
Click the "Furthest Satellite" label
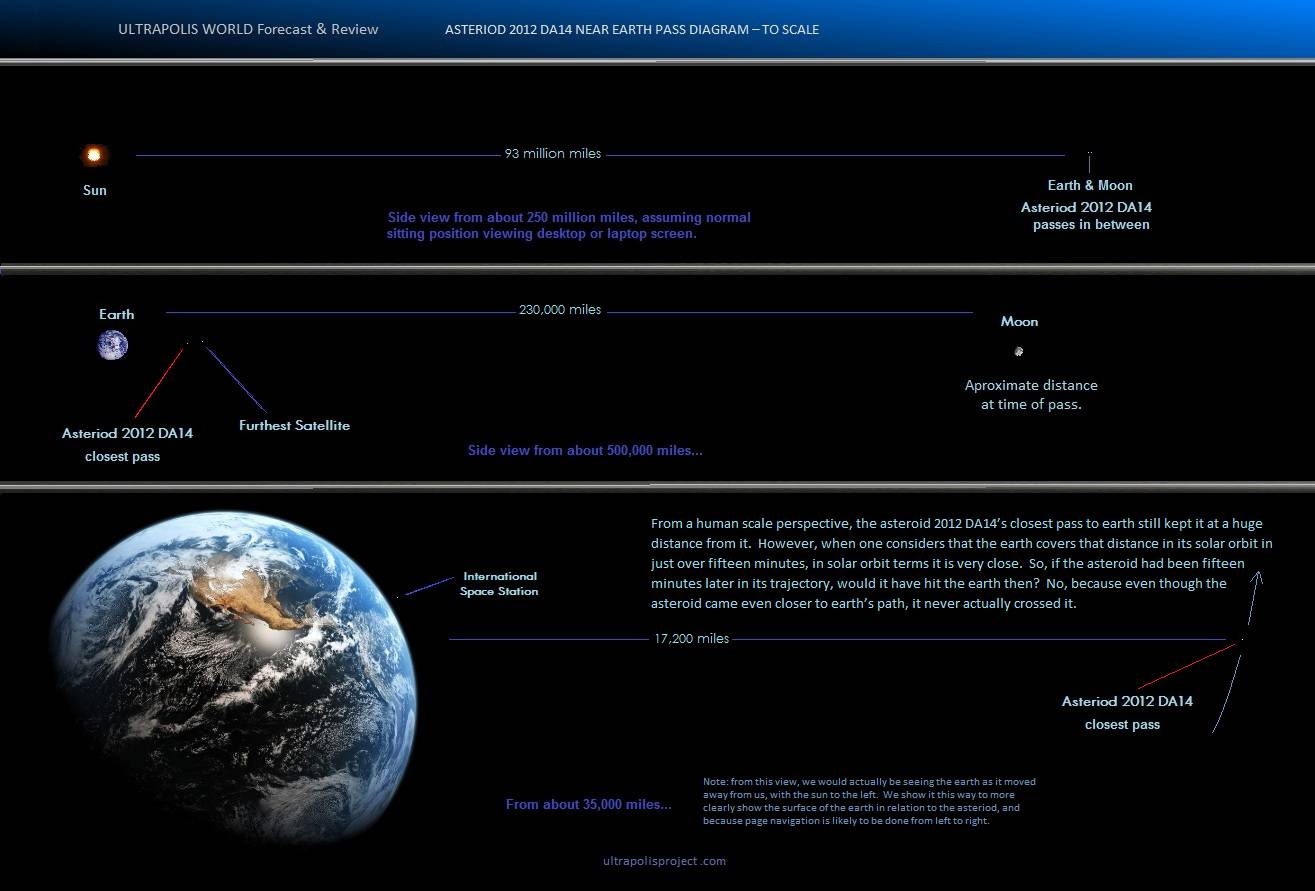click(x=294, y=425)
